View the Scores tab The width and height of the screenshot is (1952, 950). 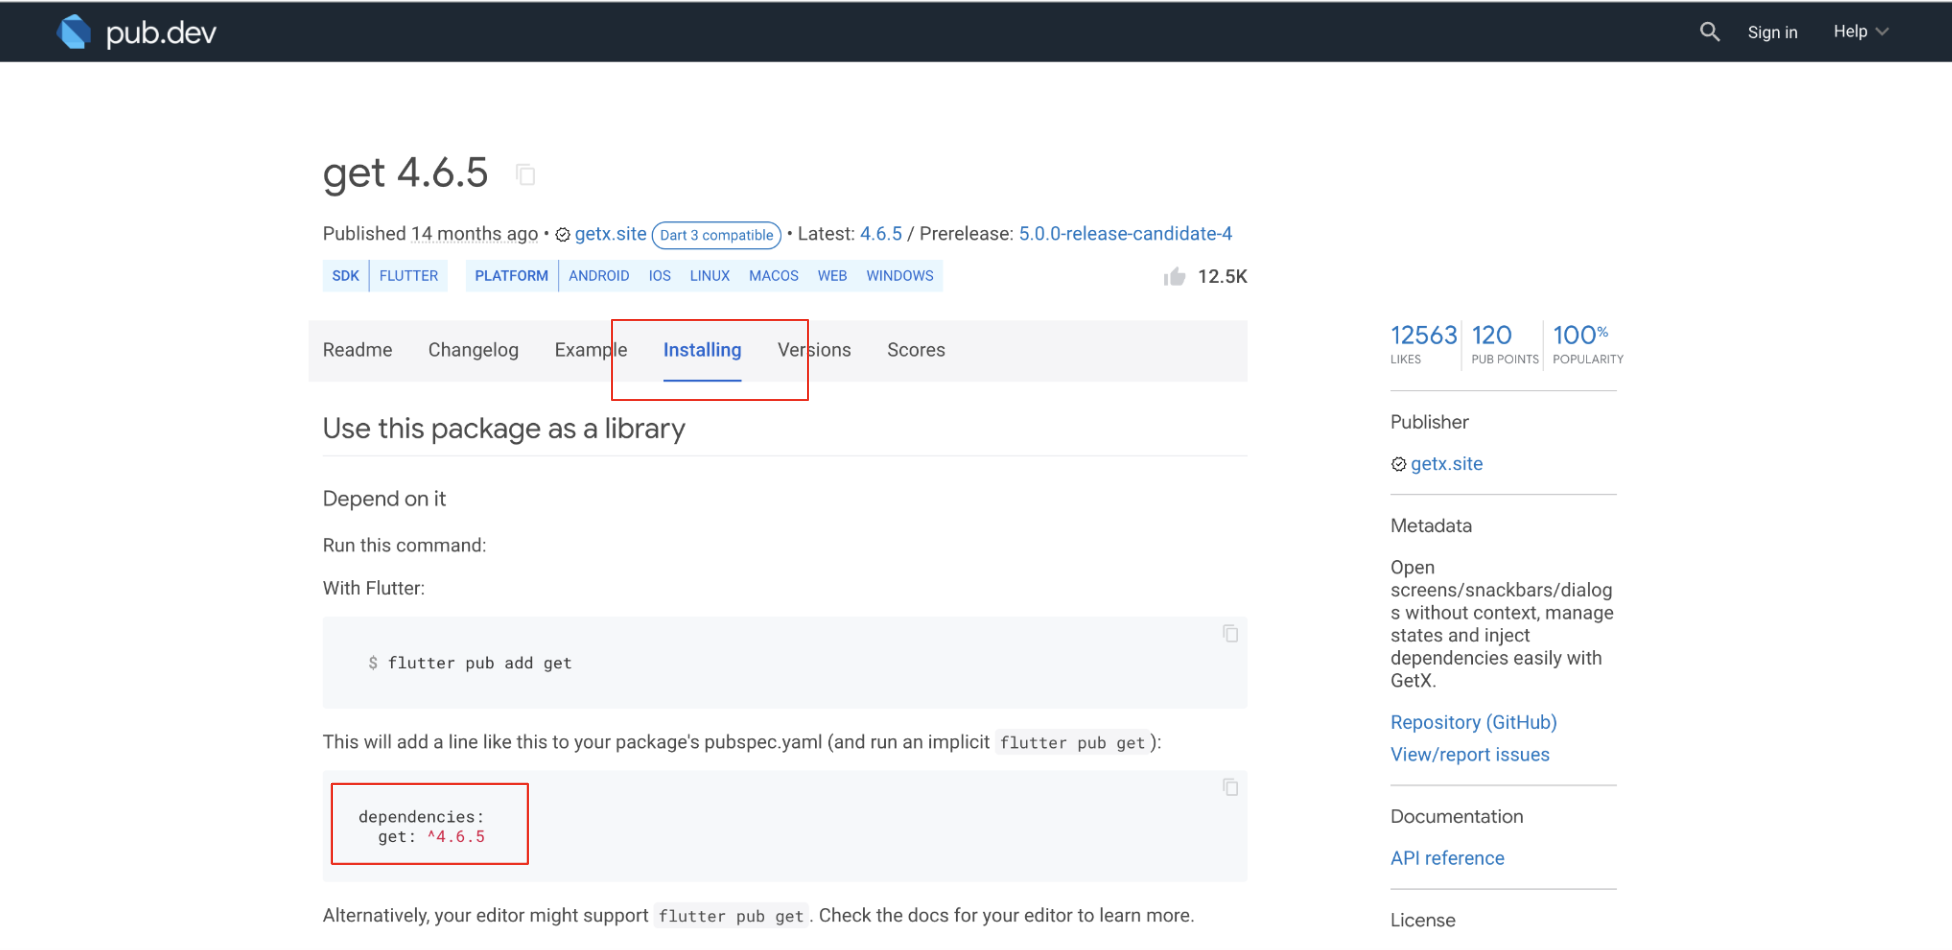coord(916,350)
